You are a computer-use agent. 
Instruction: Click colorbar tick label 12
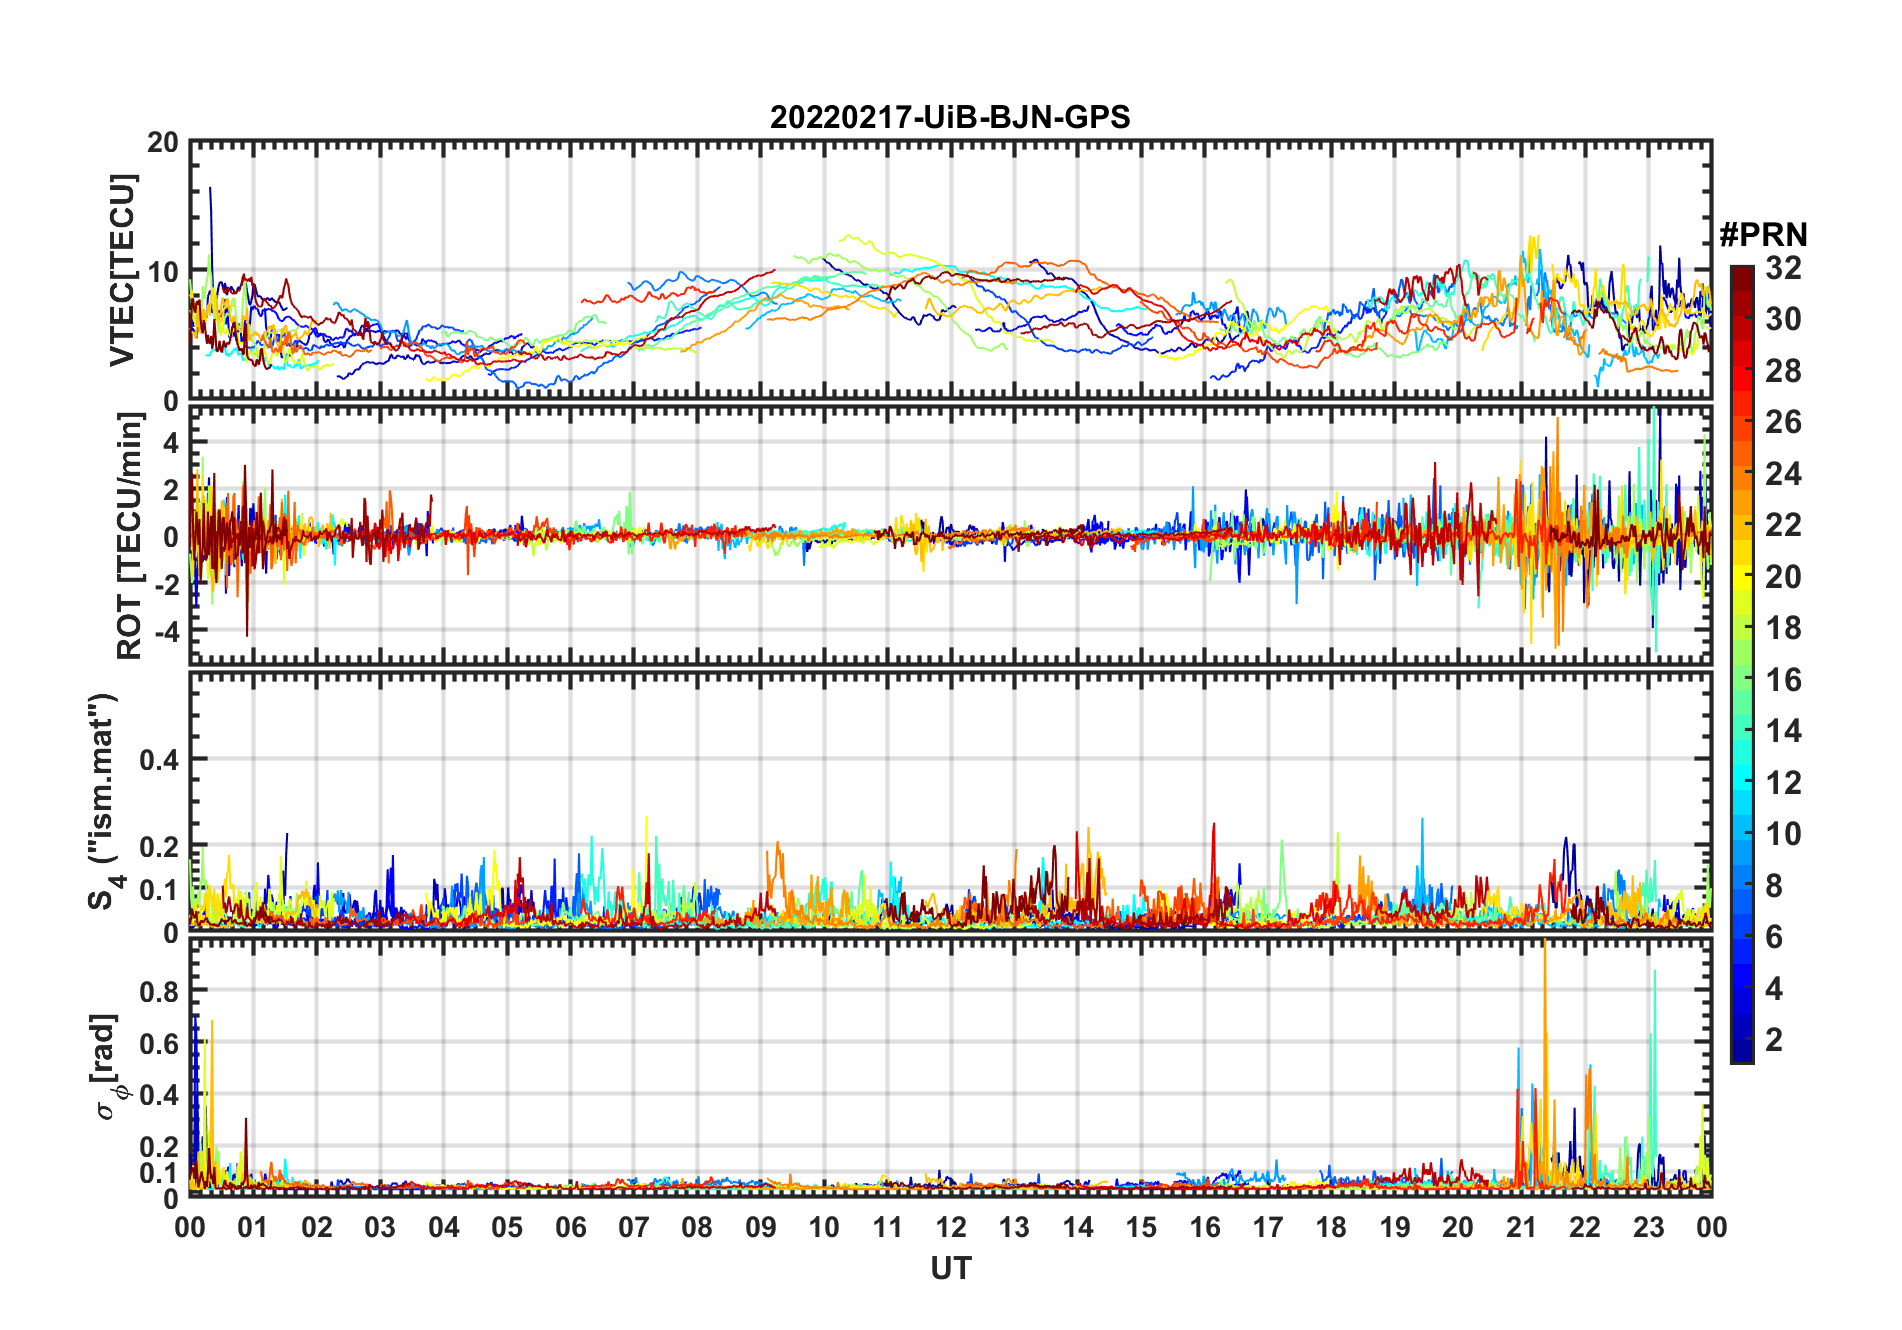click(1783, 783)
